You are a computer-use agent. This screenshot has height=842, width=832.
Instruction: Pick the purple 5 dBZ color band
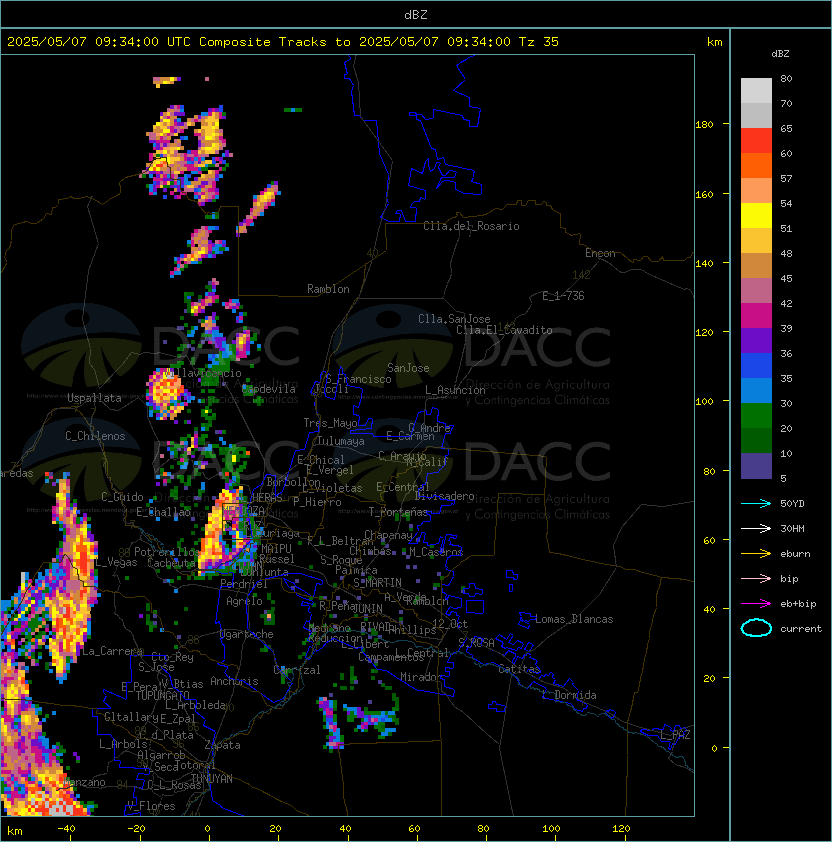[x=756, y=466]
